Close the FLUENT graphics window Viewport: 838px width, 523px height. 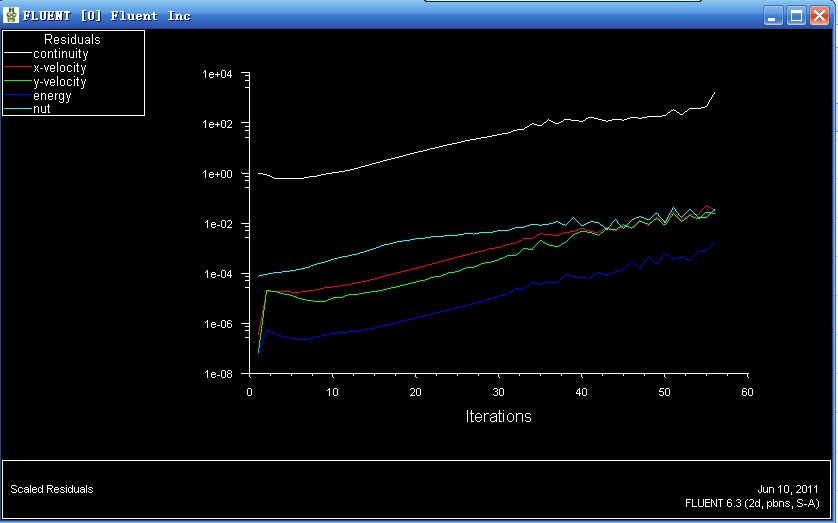pos(819,16)
